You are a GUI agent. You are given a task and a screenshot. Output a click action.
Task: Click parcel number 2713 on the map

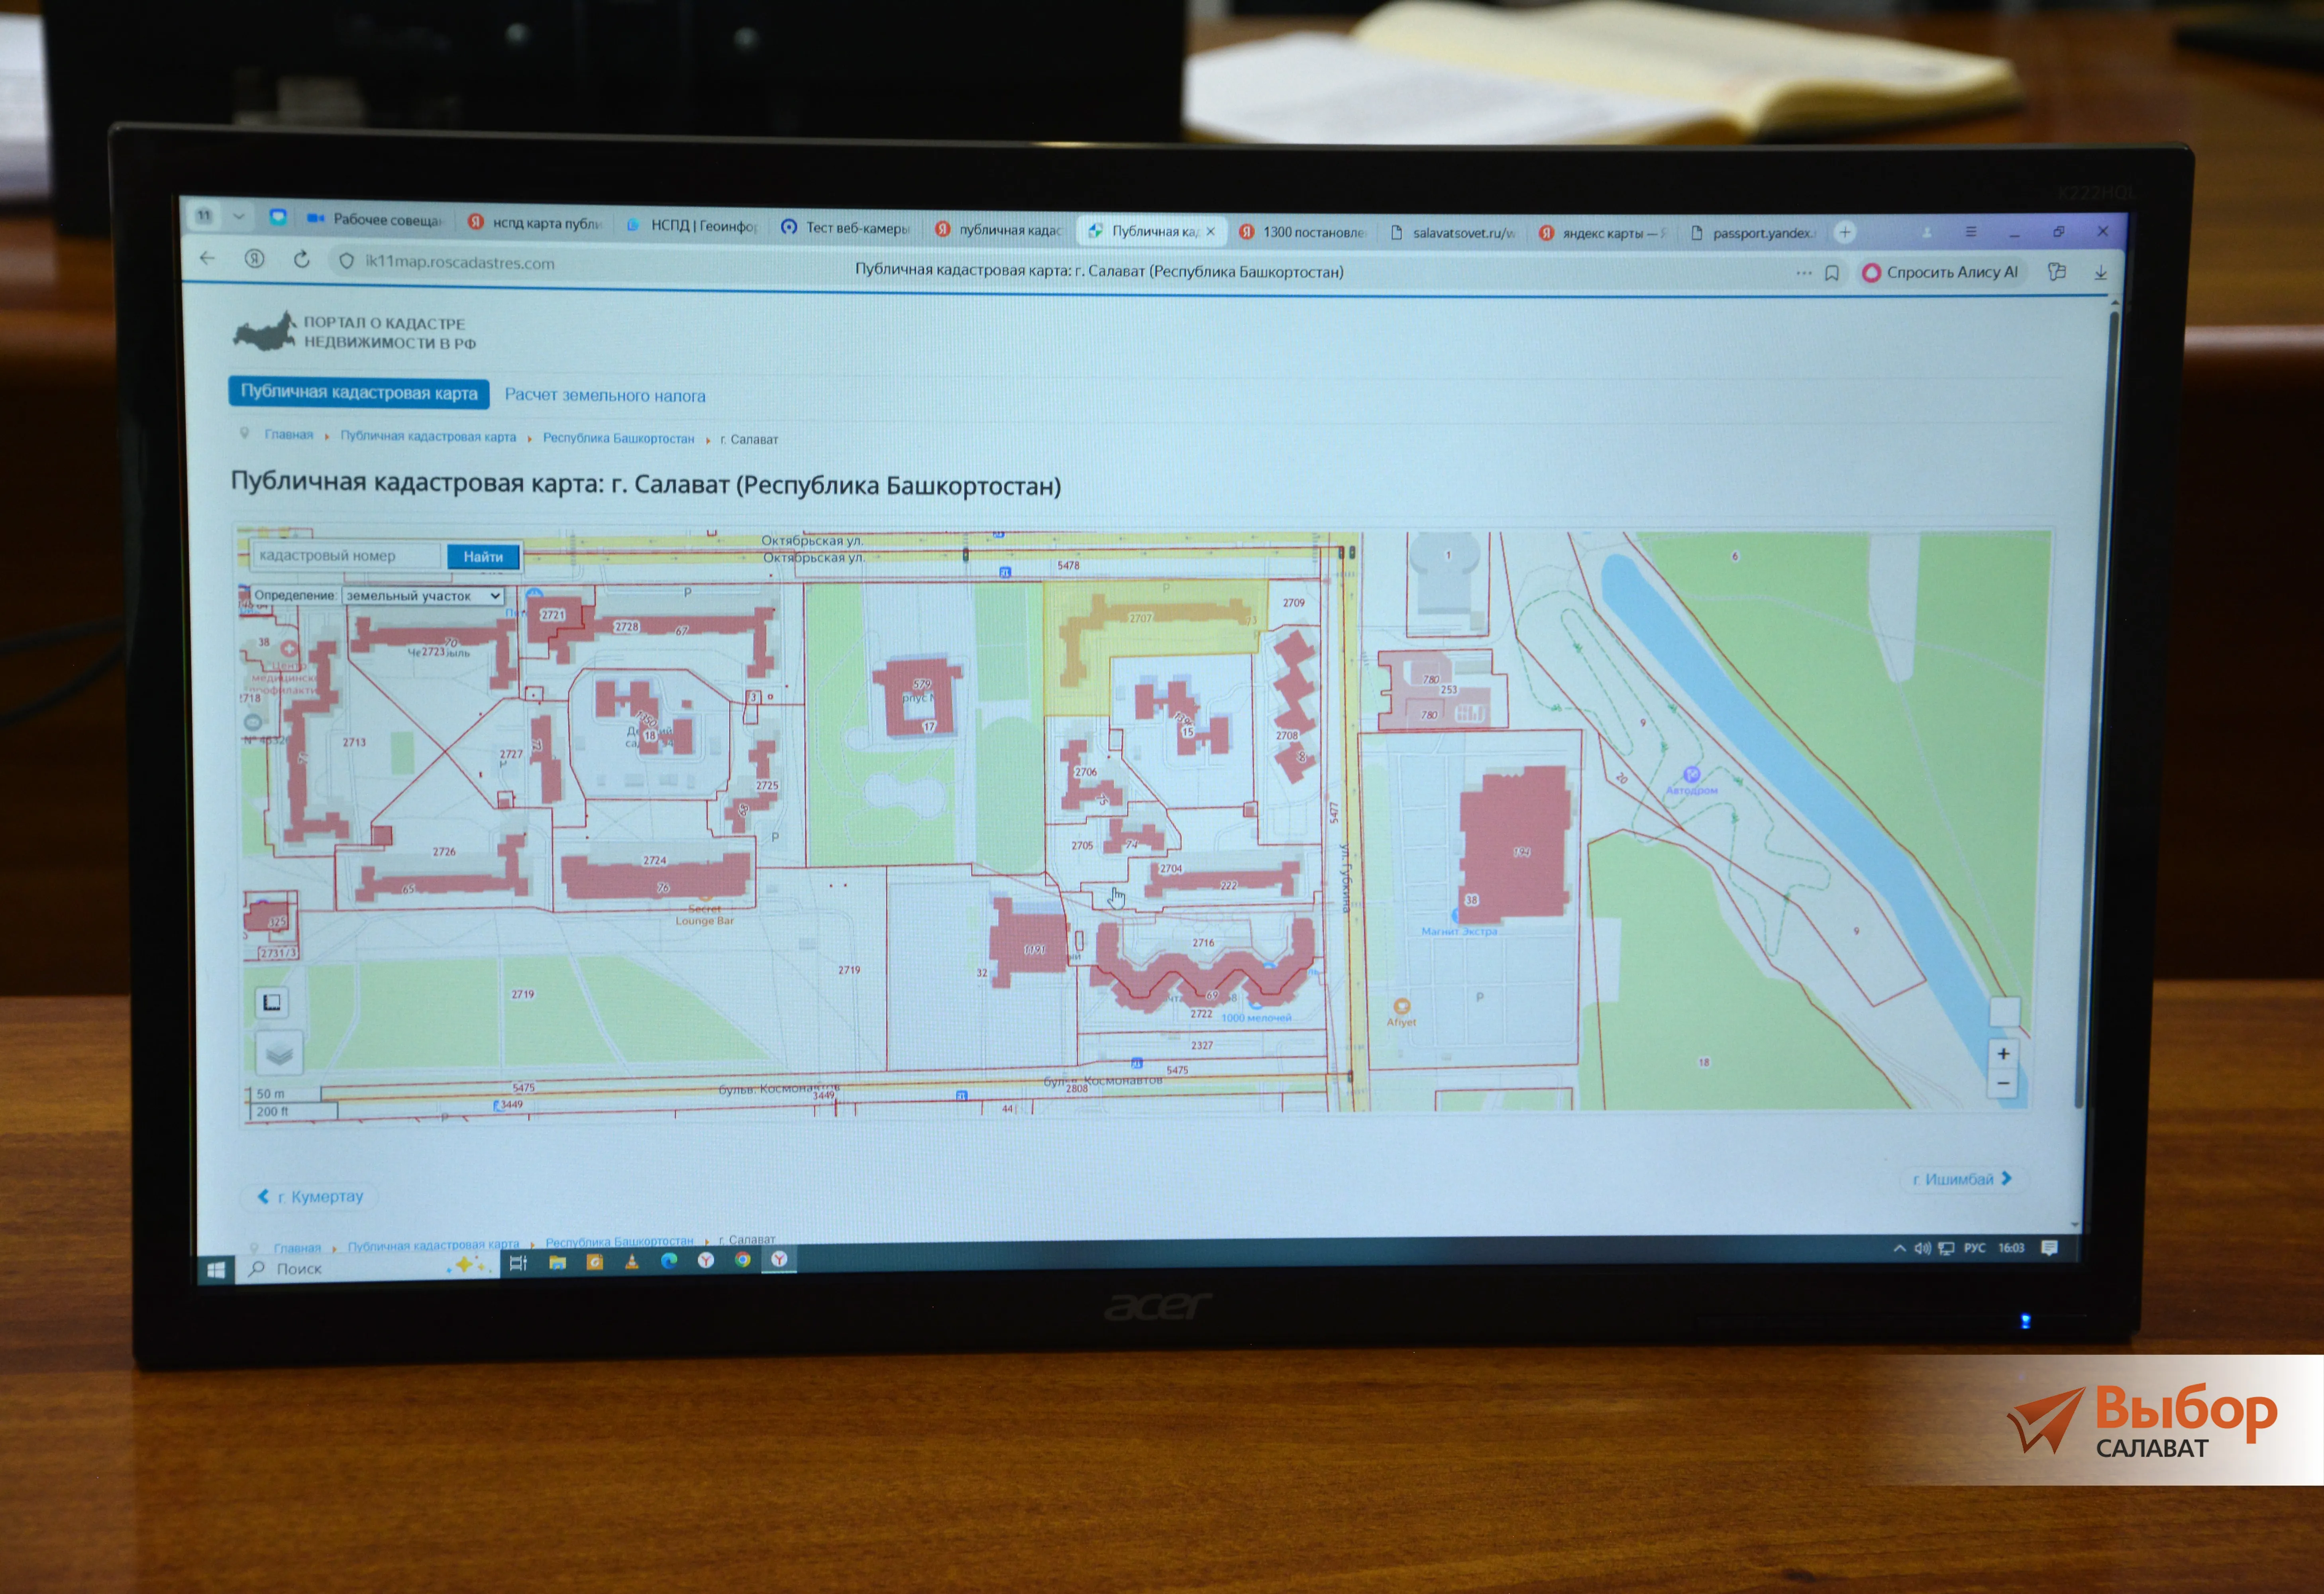coord(354,742)
